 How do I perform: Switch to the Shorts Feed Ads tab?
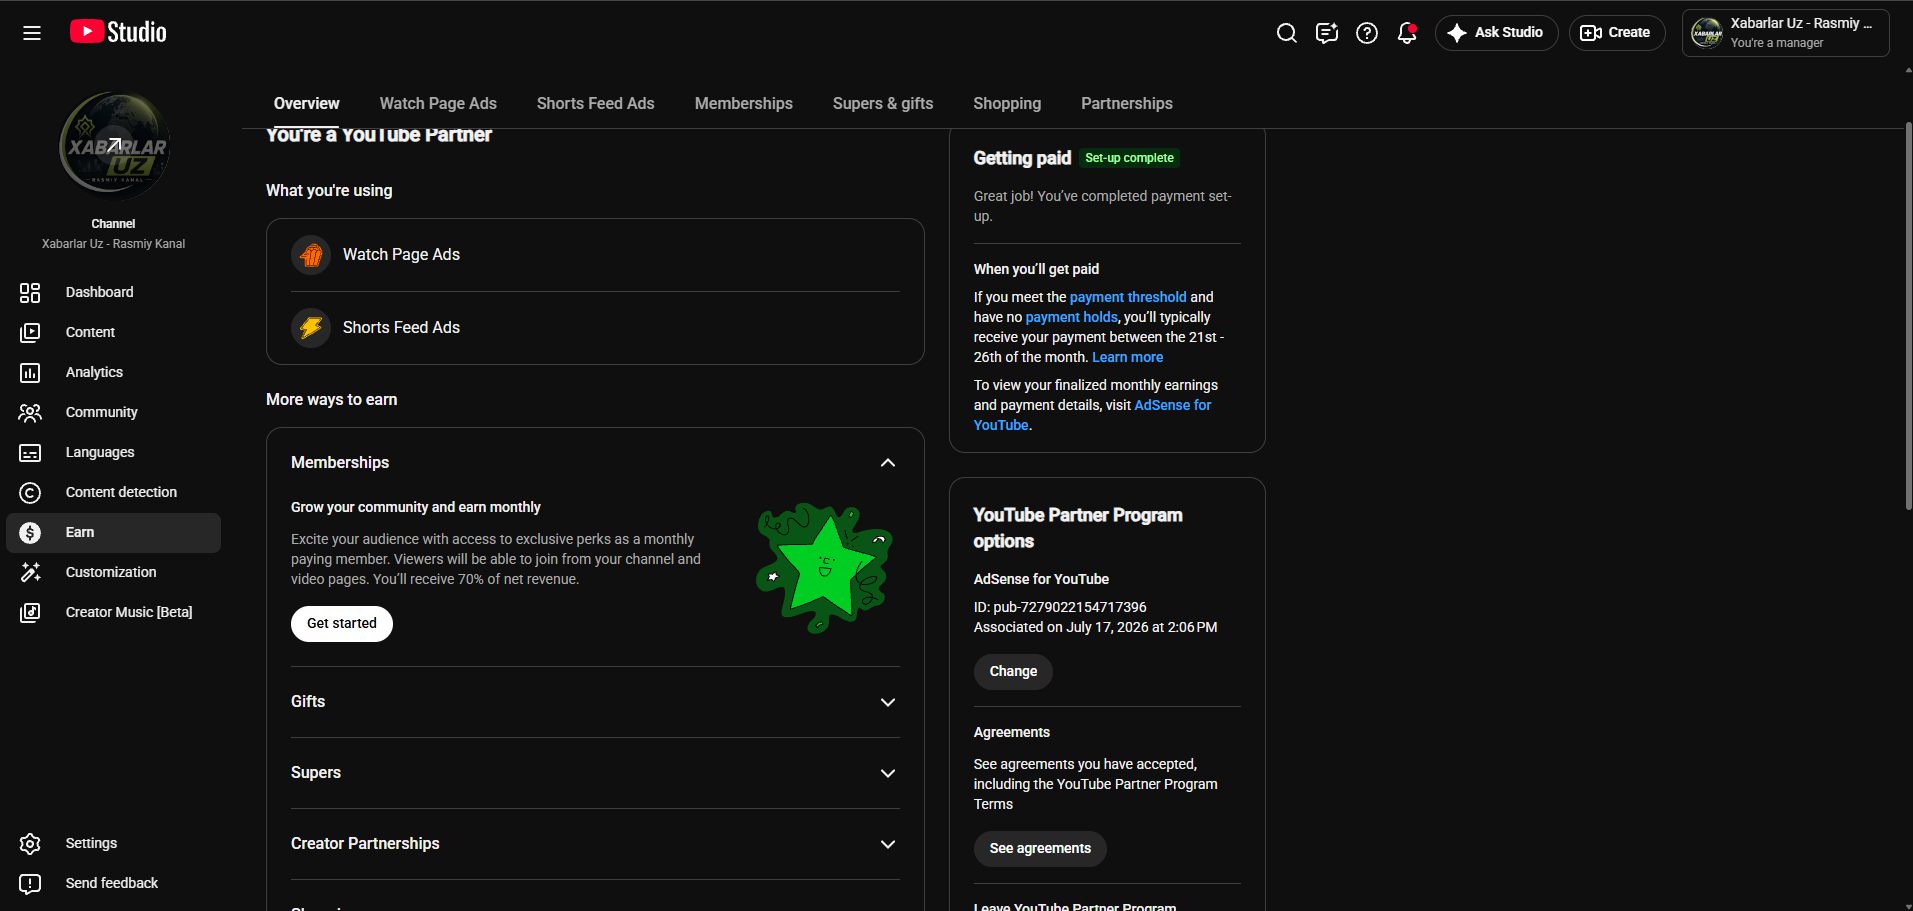[596, 103]
